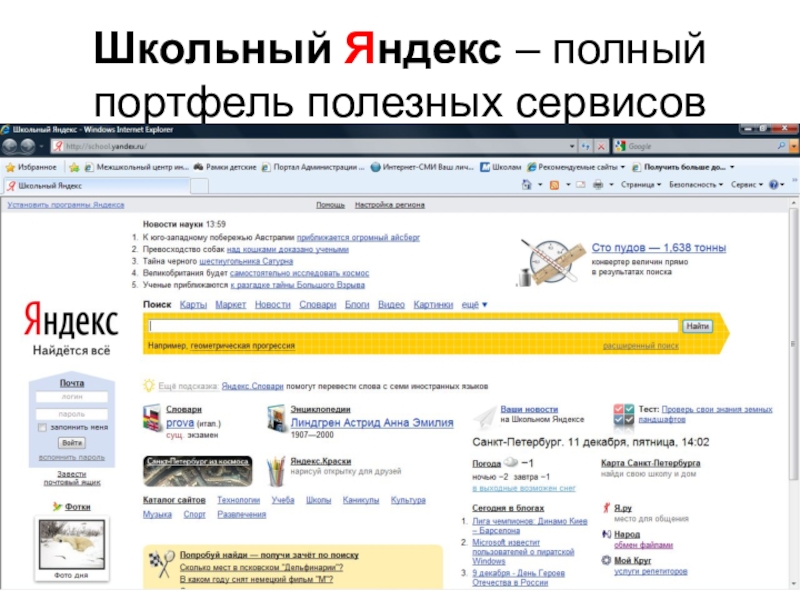Open a new blank browser tab
This screenshot has width=800, height=600.
pyautogui.click(x=199, y=186)
